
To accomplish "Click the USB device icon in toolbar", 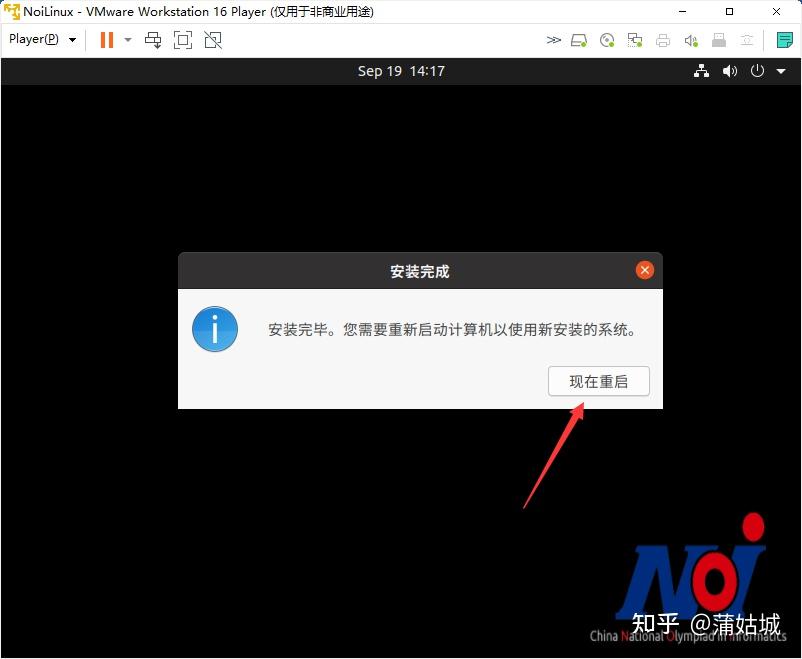I will click(719, 40).
